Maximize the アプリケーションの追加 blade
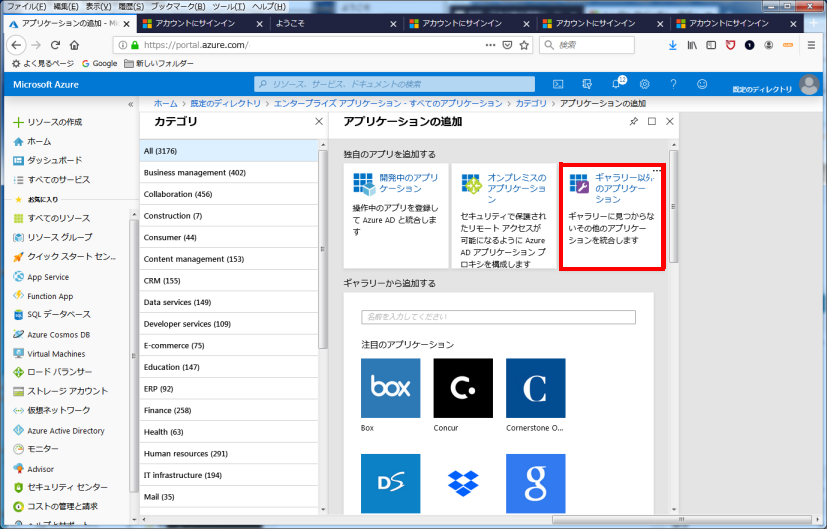 tap(652, 121)
